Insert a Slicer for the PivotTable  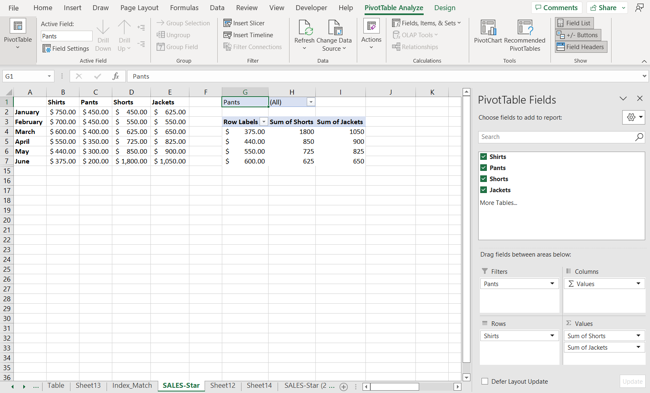click(x=244, y=23)
